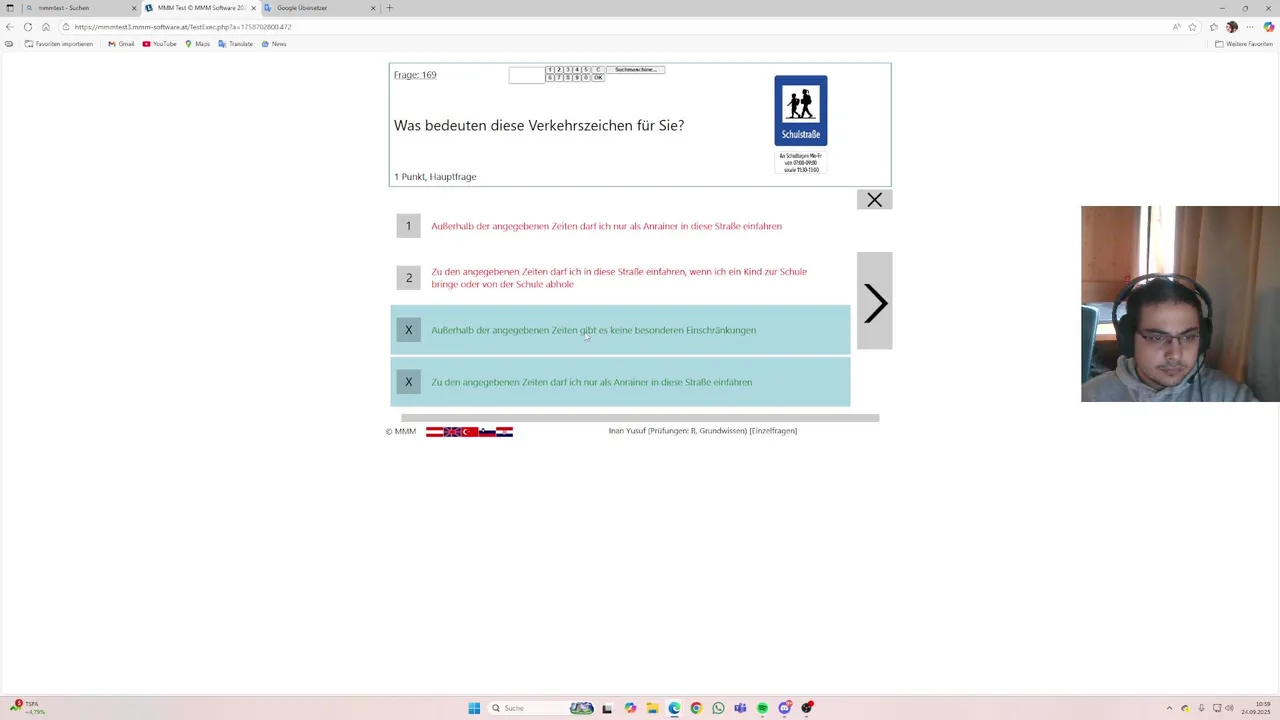Uncheck the answer 'Zu den angegebenen Zeiten darf ich nur als Anrainer'
Screen dimensions: 1280x720
point(620,382)
